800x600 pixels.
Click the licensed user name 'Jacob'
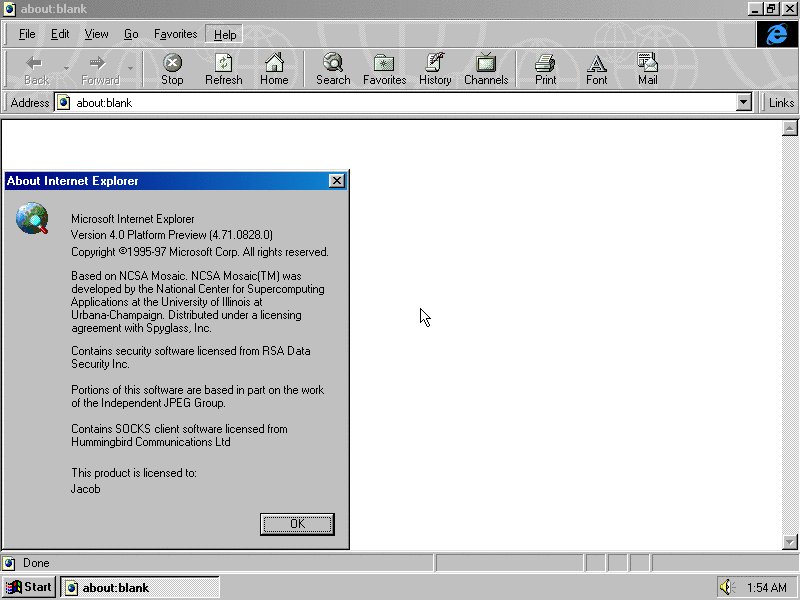click(x=86, y=489)
